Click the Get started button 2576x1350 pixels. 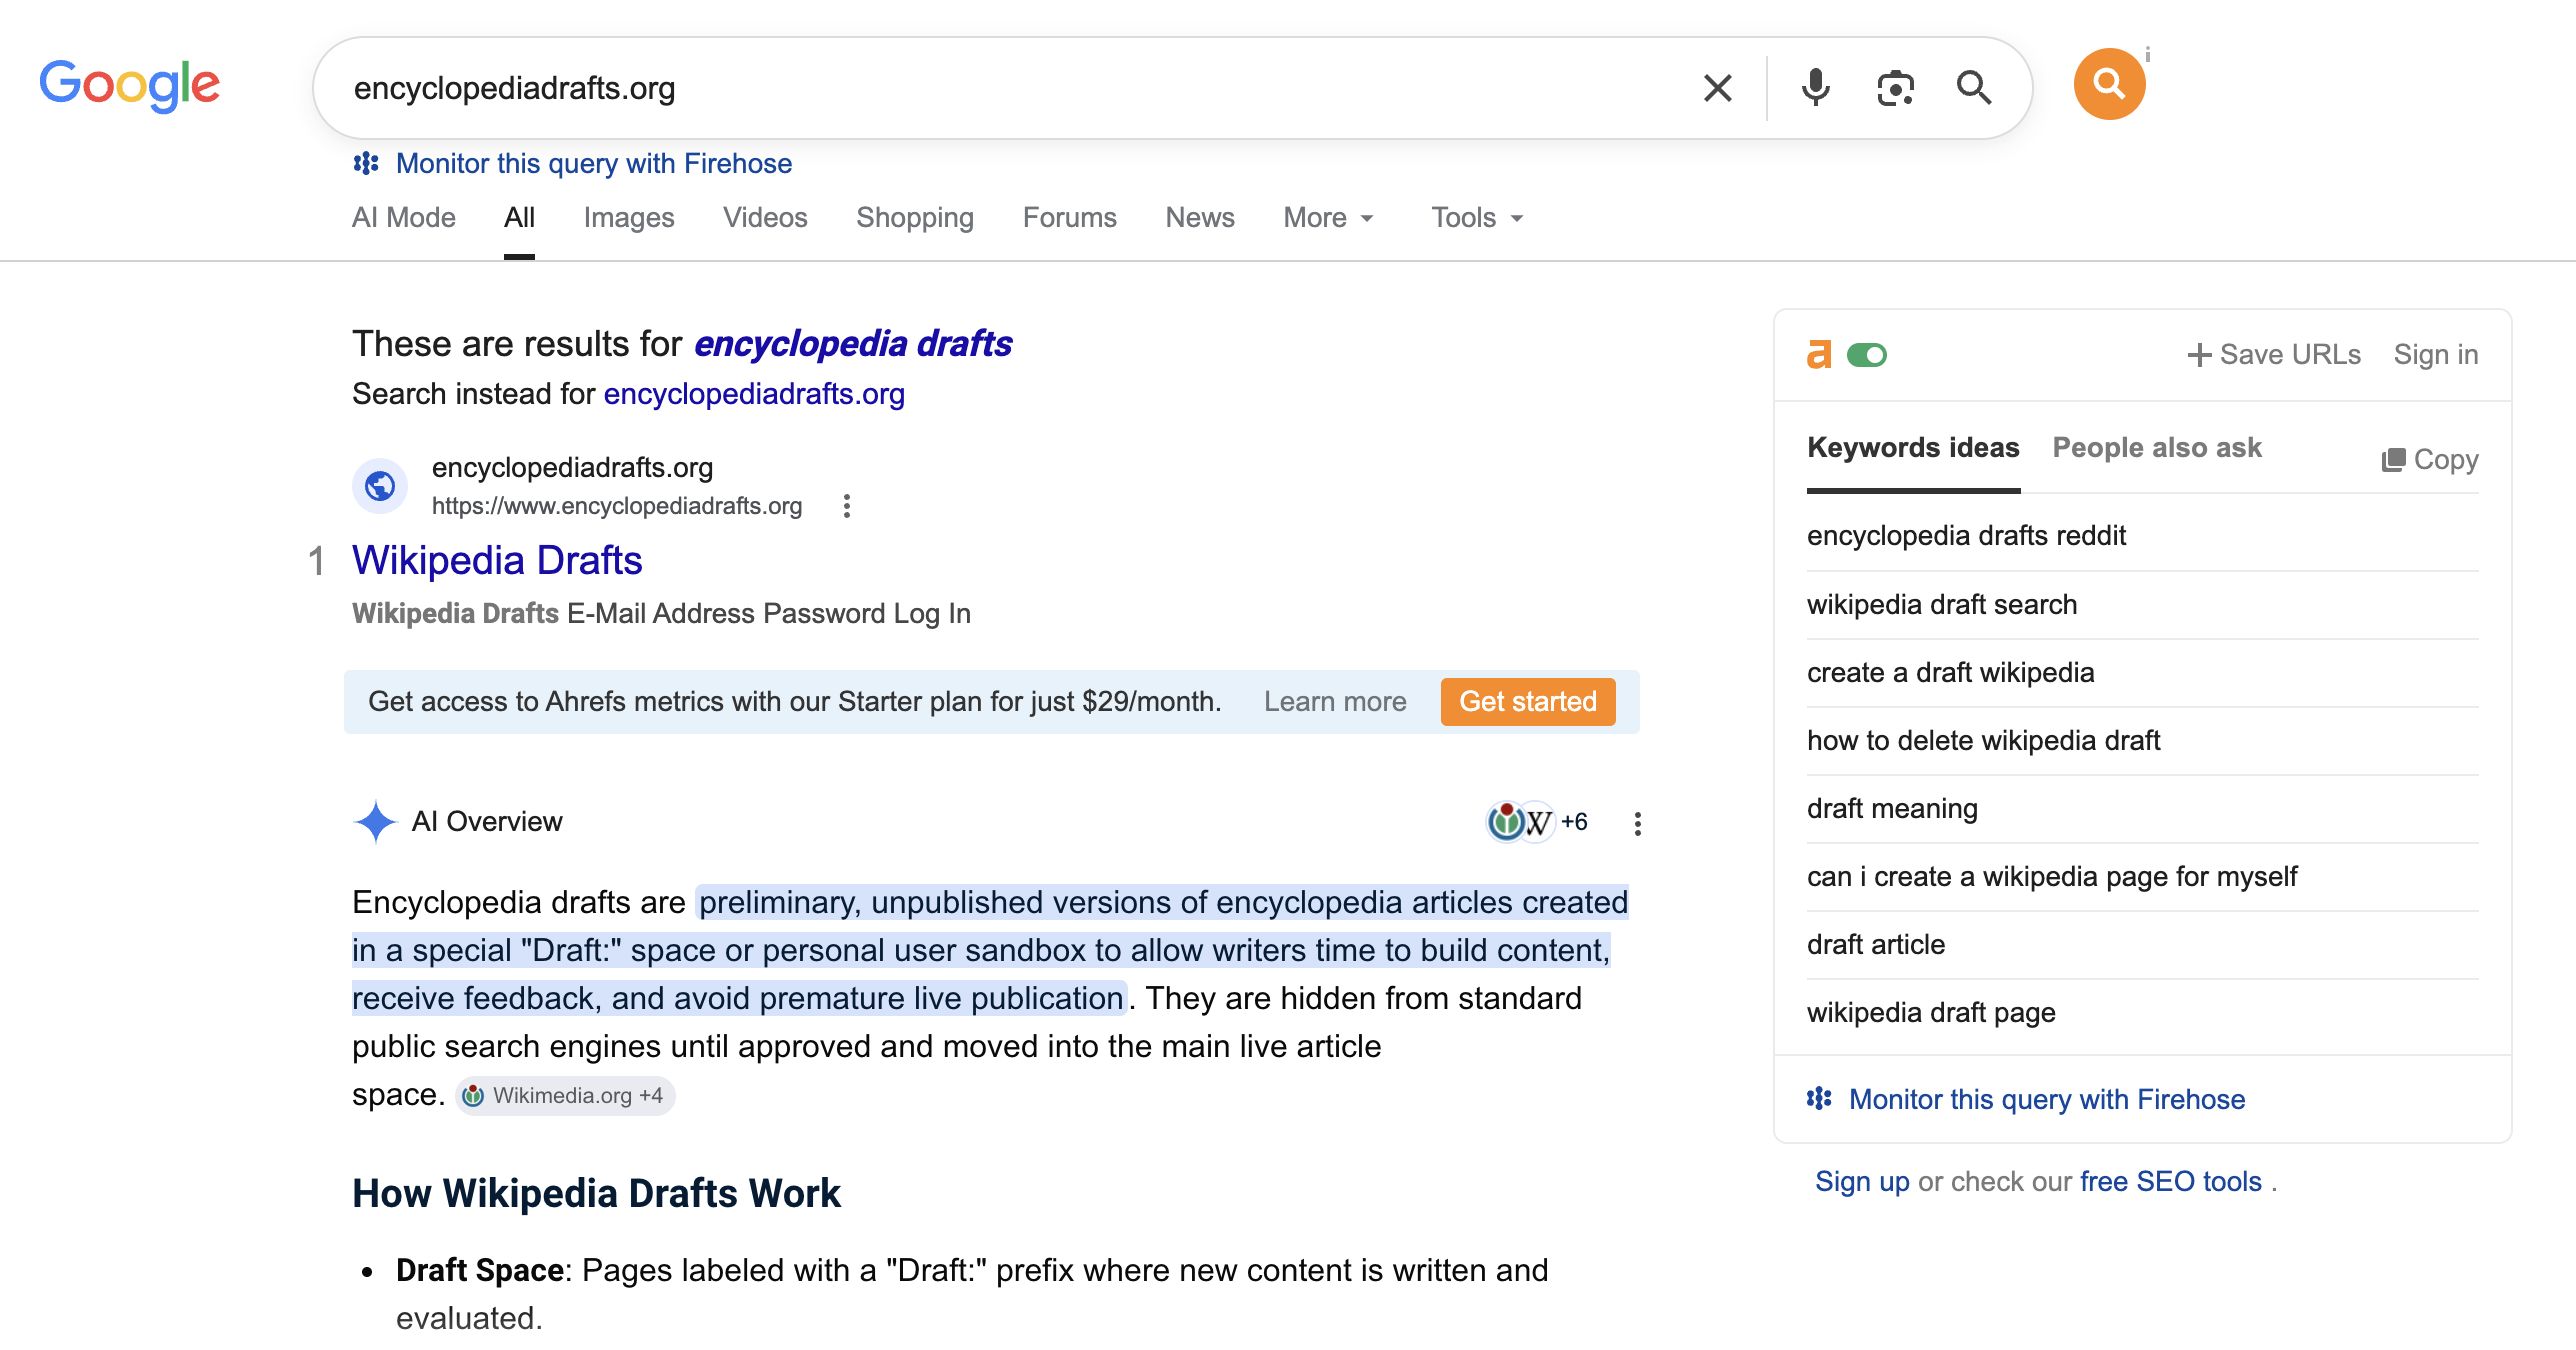pyautogui.click(x=1528, y=702)
